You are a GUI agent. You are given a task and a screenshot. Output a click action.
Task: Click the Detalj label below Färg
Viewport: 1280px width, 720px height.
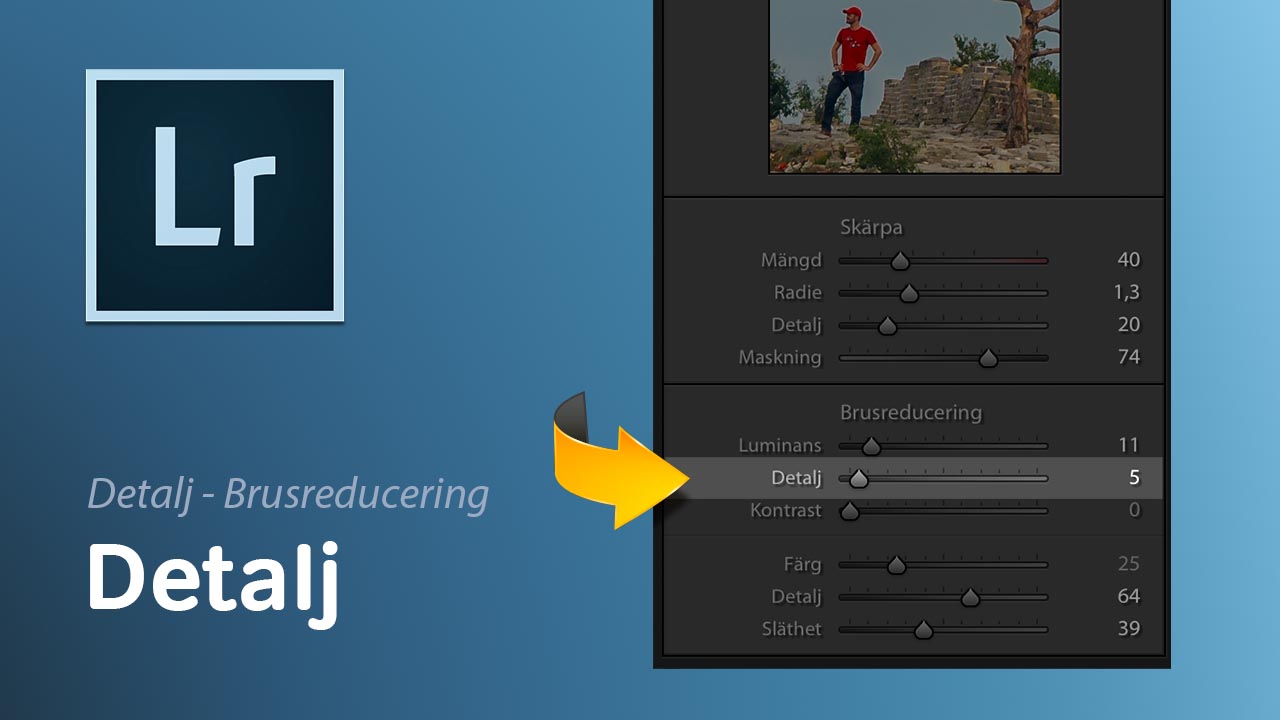[796, 597]
